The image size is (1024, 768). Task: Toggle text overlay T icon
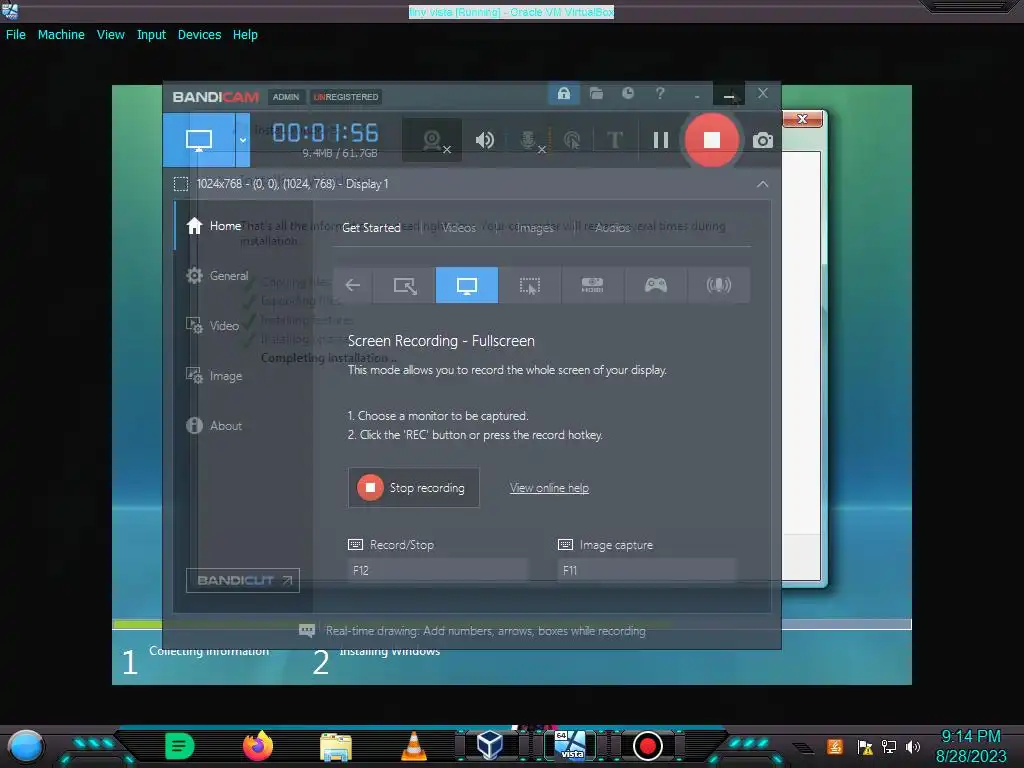click(x=615, y=140)
